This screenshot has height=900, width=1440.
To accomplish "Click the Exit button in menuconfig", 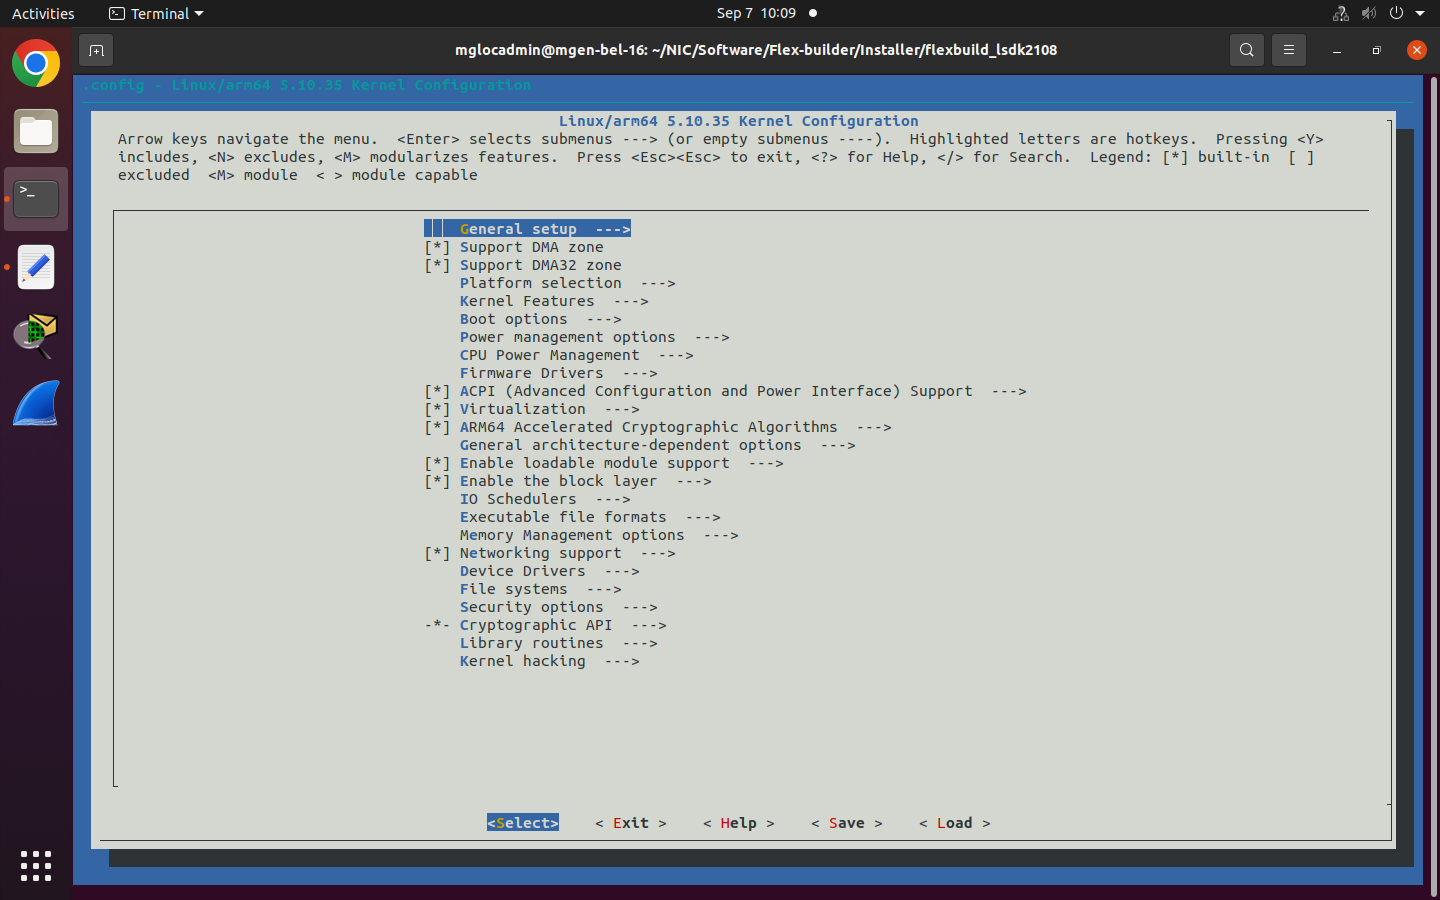I will click(x=630, y=823).
